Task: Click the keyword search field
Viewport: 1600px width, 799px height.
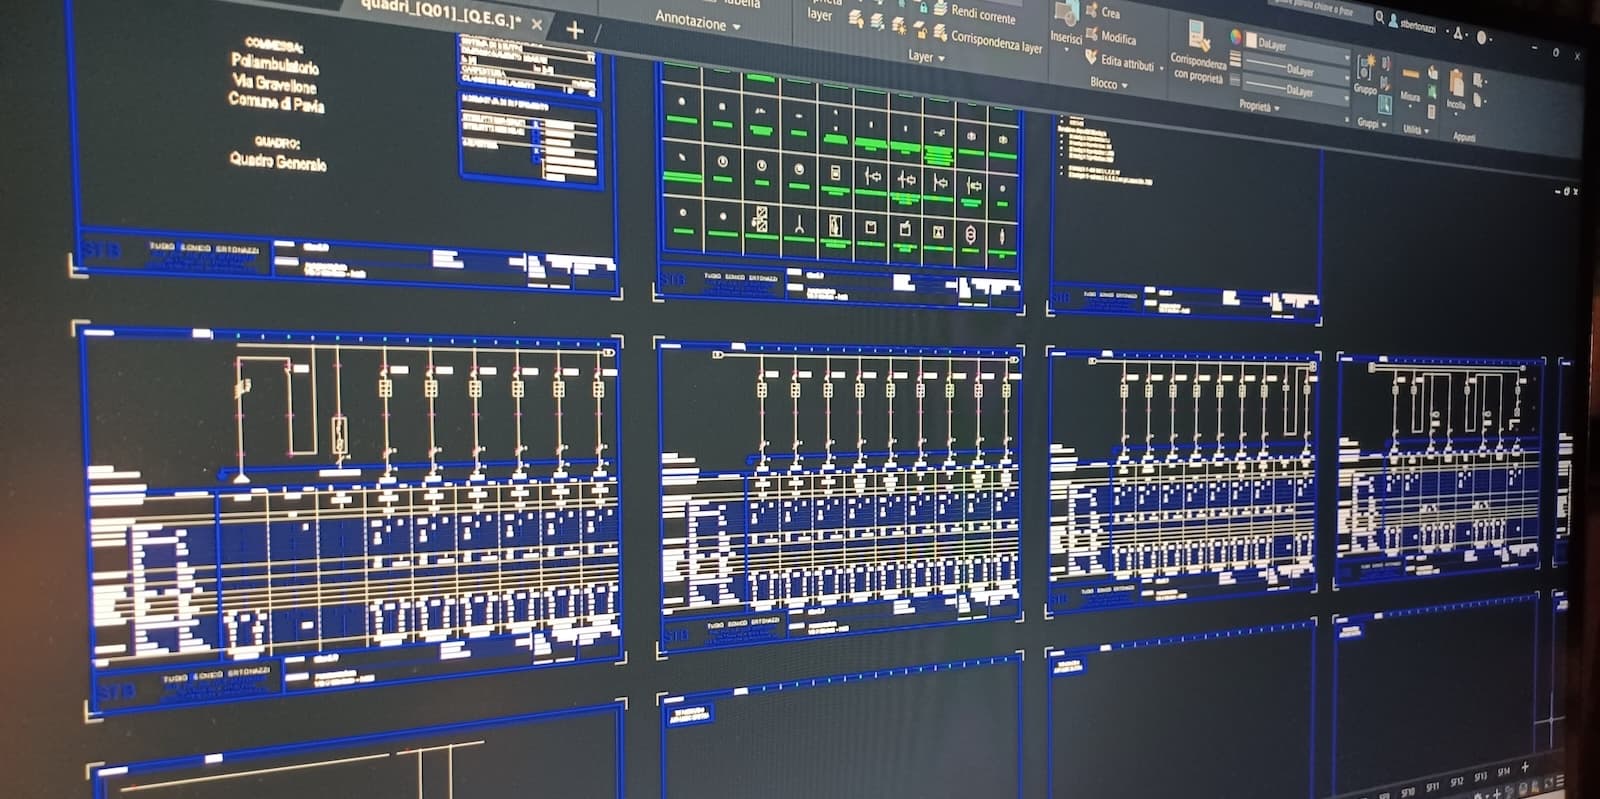Action: (1320, 9)
